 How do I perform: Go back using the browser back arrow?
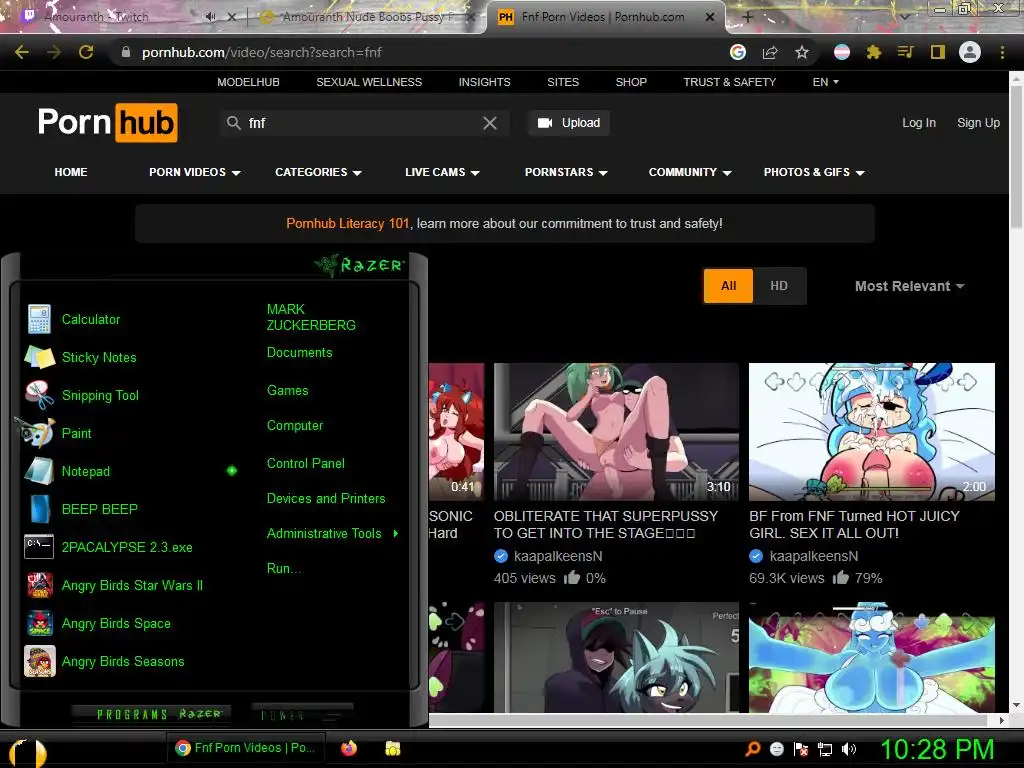click(x=22, y=52)
